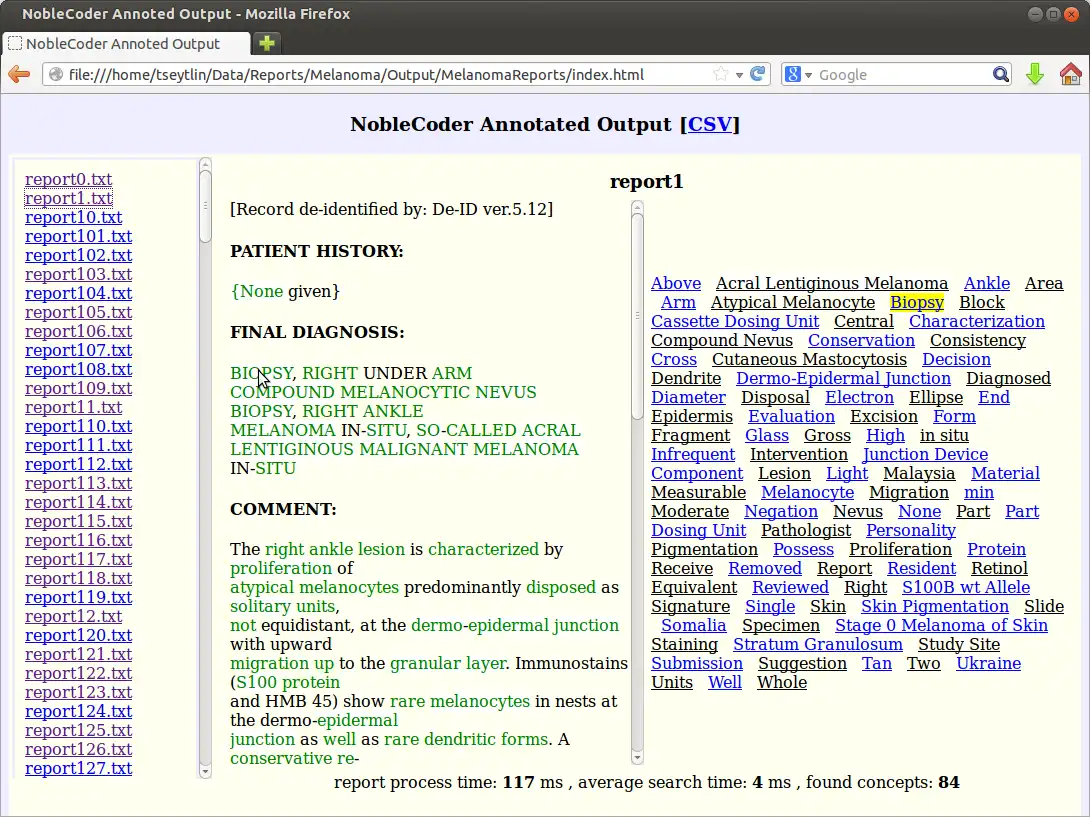Open report127.txt in the list
The width and height of the screenshot is (1090, 817).
(x=79, y=768)
